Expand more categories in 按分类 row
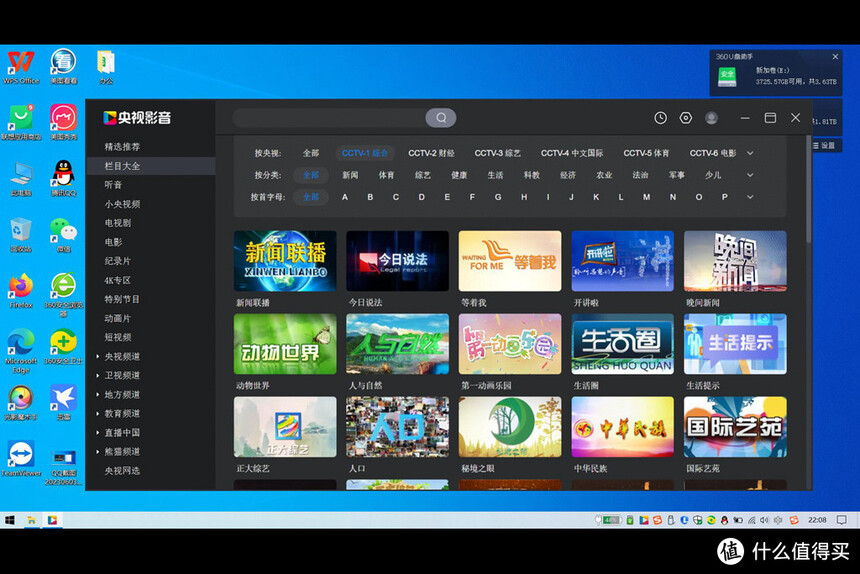 click(x=750, y=175)
